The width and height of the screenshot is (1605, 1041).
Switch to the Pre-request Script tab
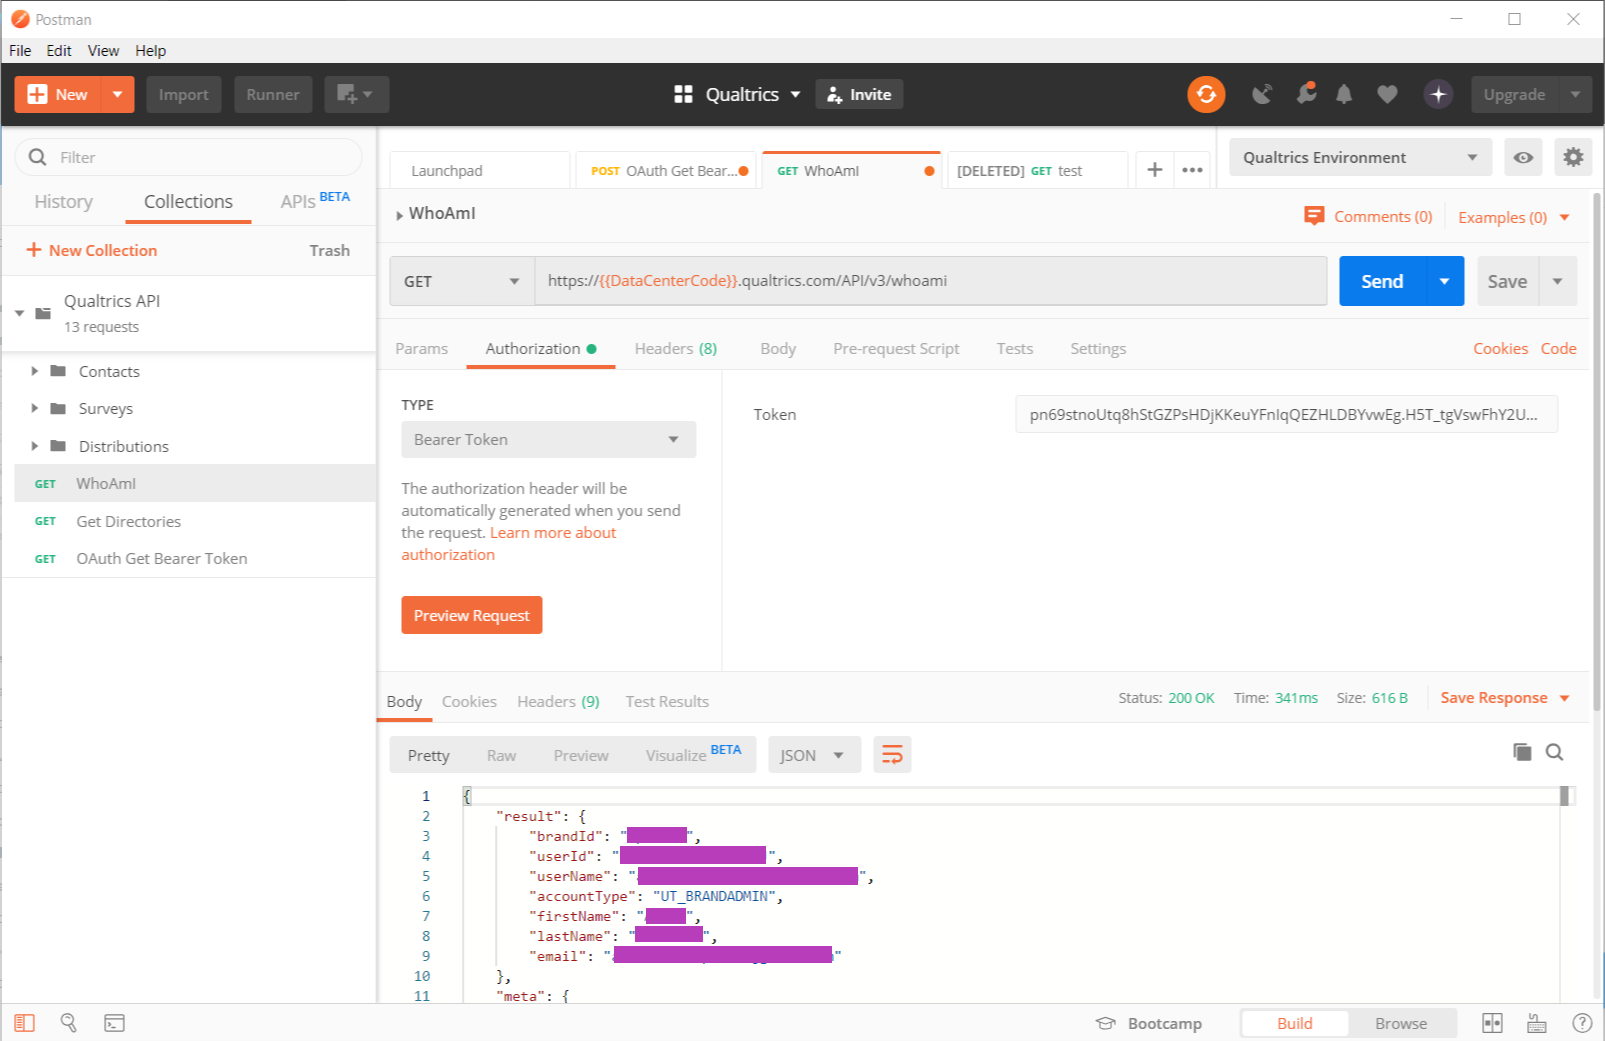click(x=896, y=349)
